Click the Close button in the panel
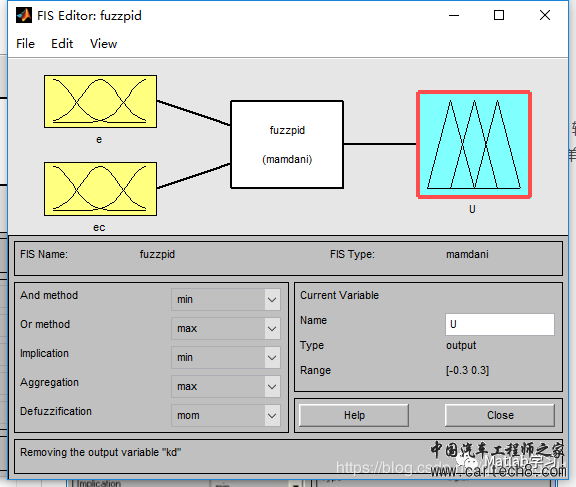This screenshot has height=487, width=576. click(500, 415)
